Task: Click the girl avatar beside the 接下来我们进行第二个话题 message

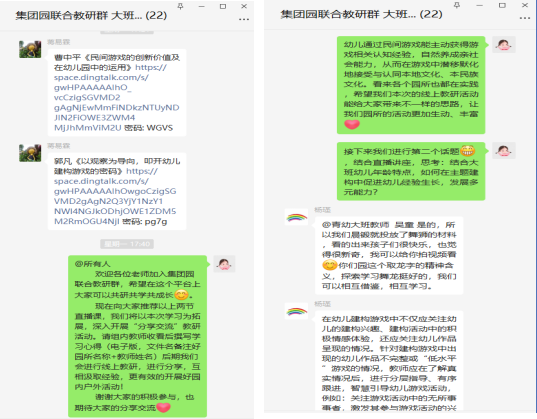Action: click(x=504, y=150)
